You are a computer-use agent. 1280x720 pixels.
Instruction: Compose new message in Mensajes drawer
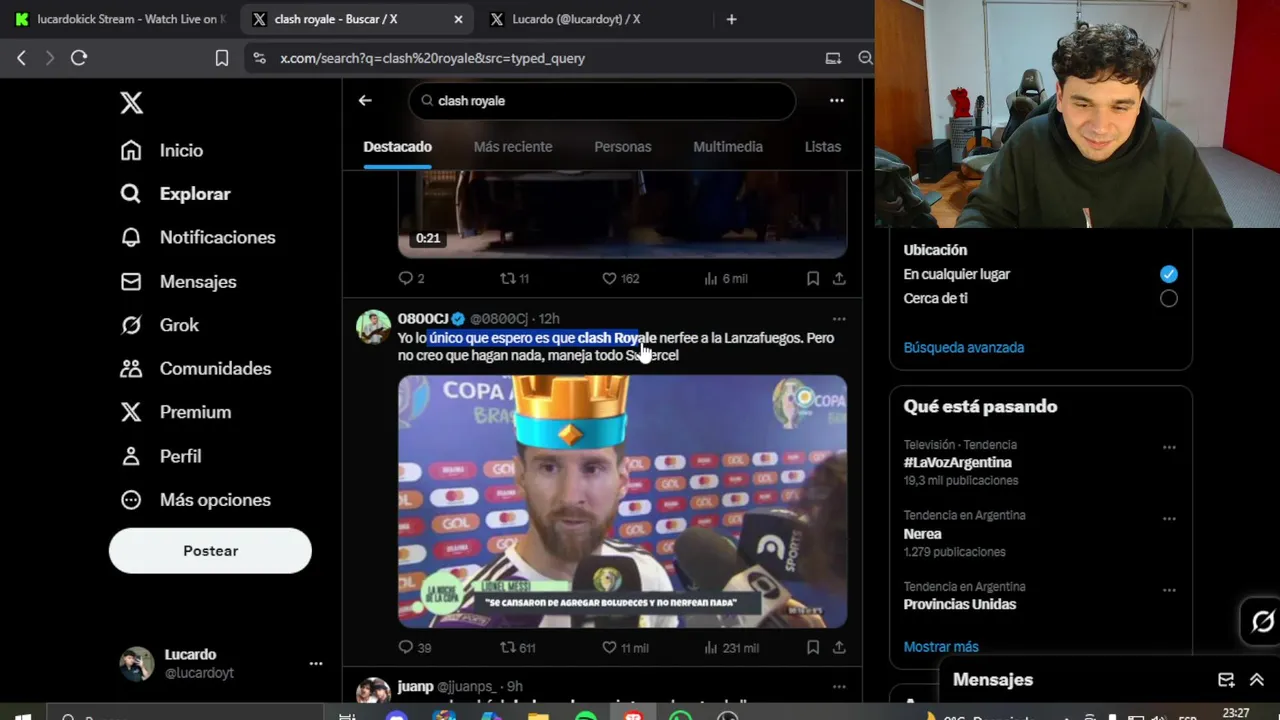pos(1226,680)
